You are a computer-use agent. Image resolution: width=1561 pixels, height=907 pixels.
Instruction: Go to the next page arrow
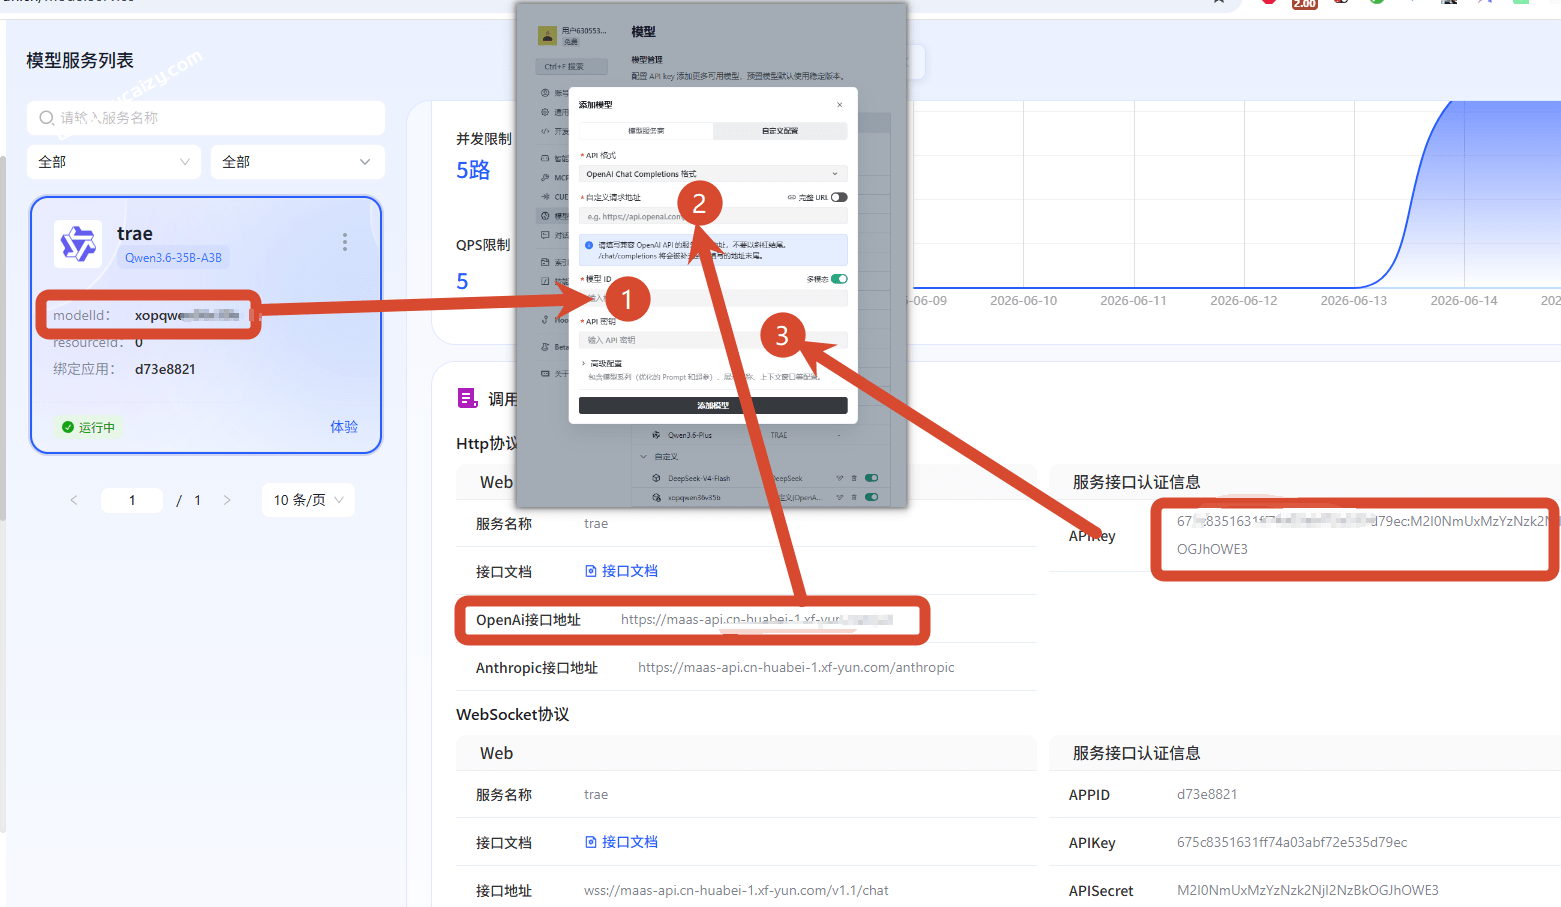227,500
